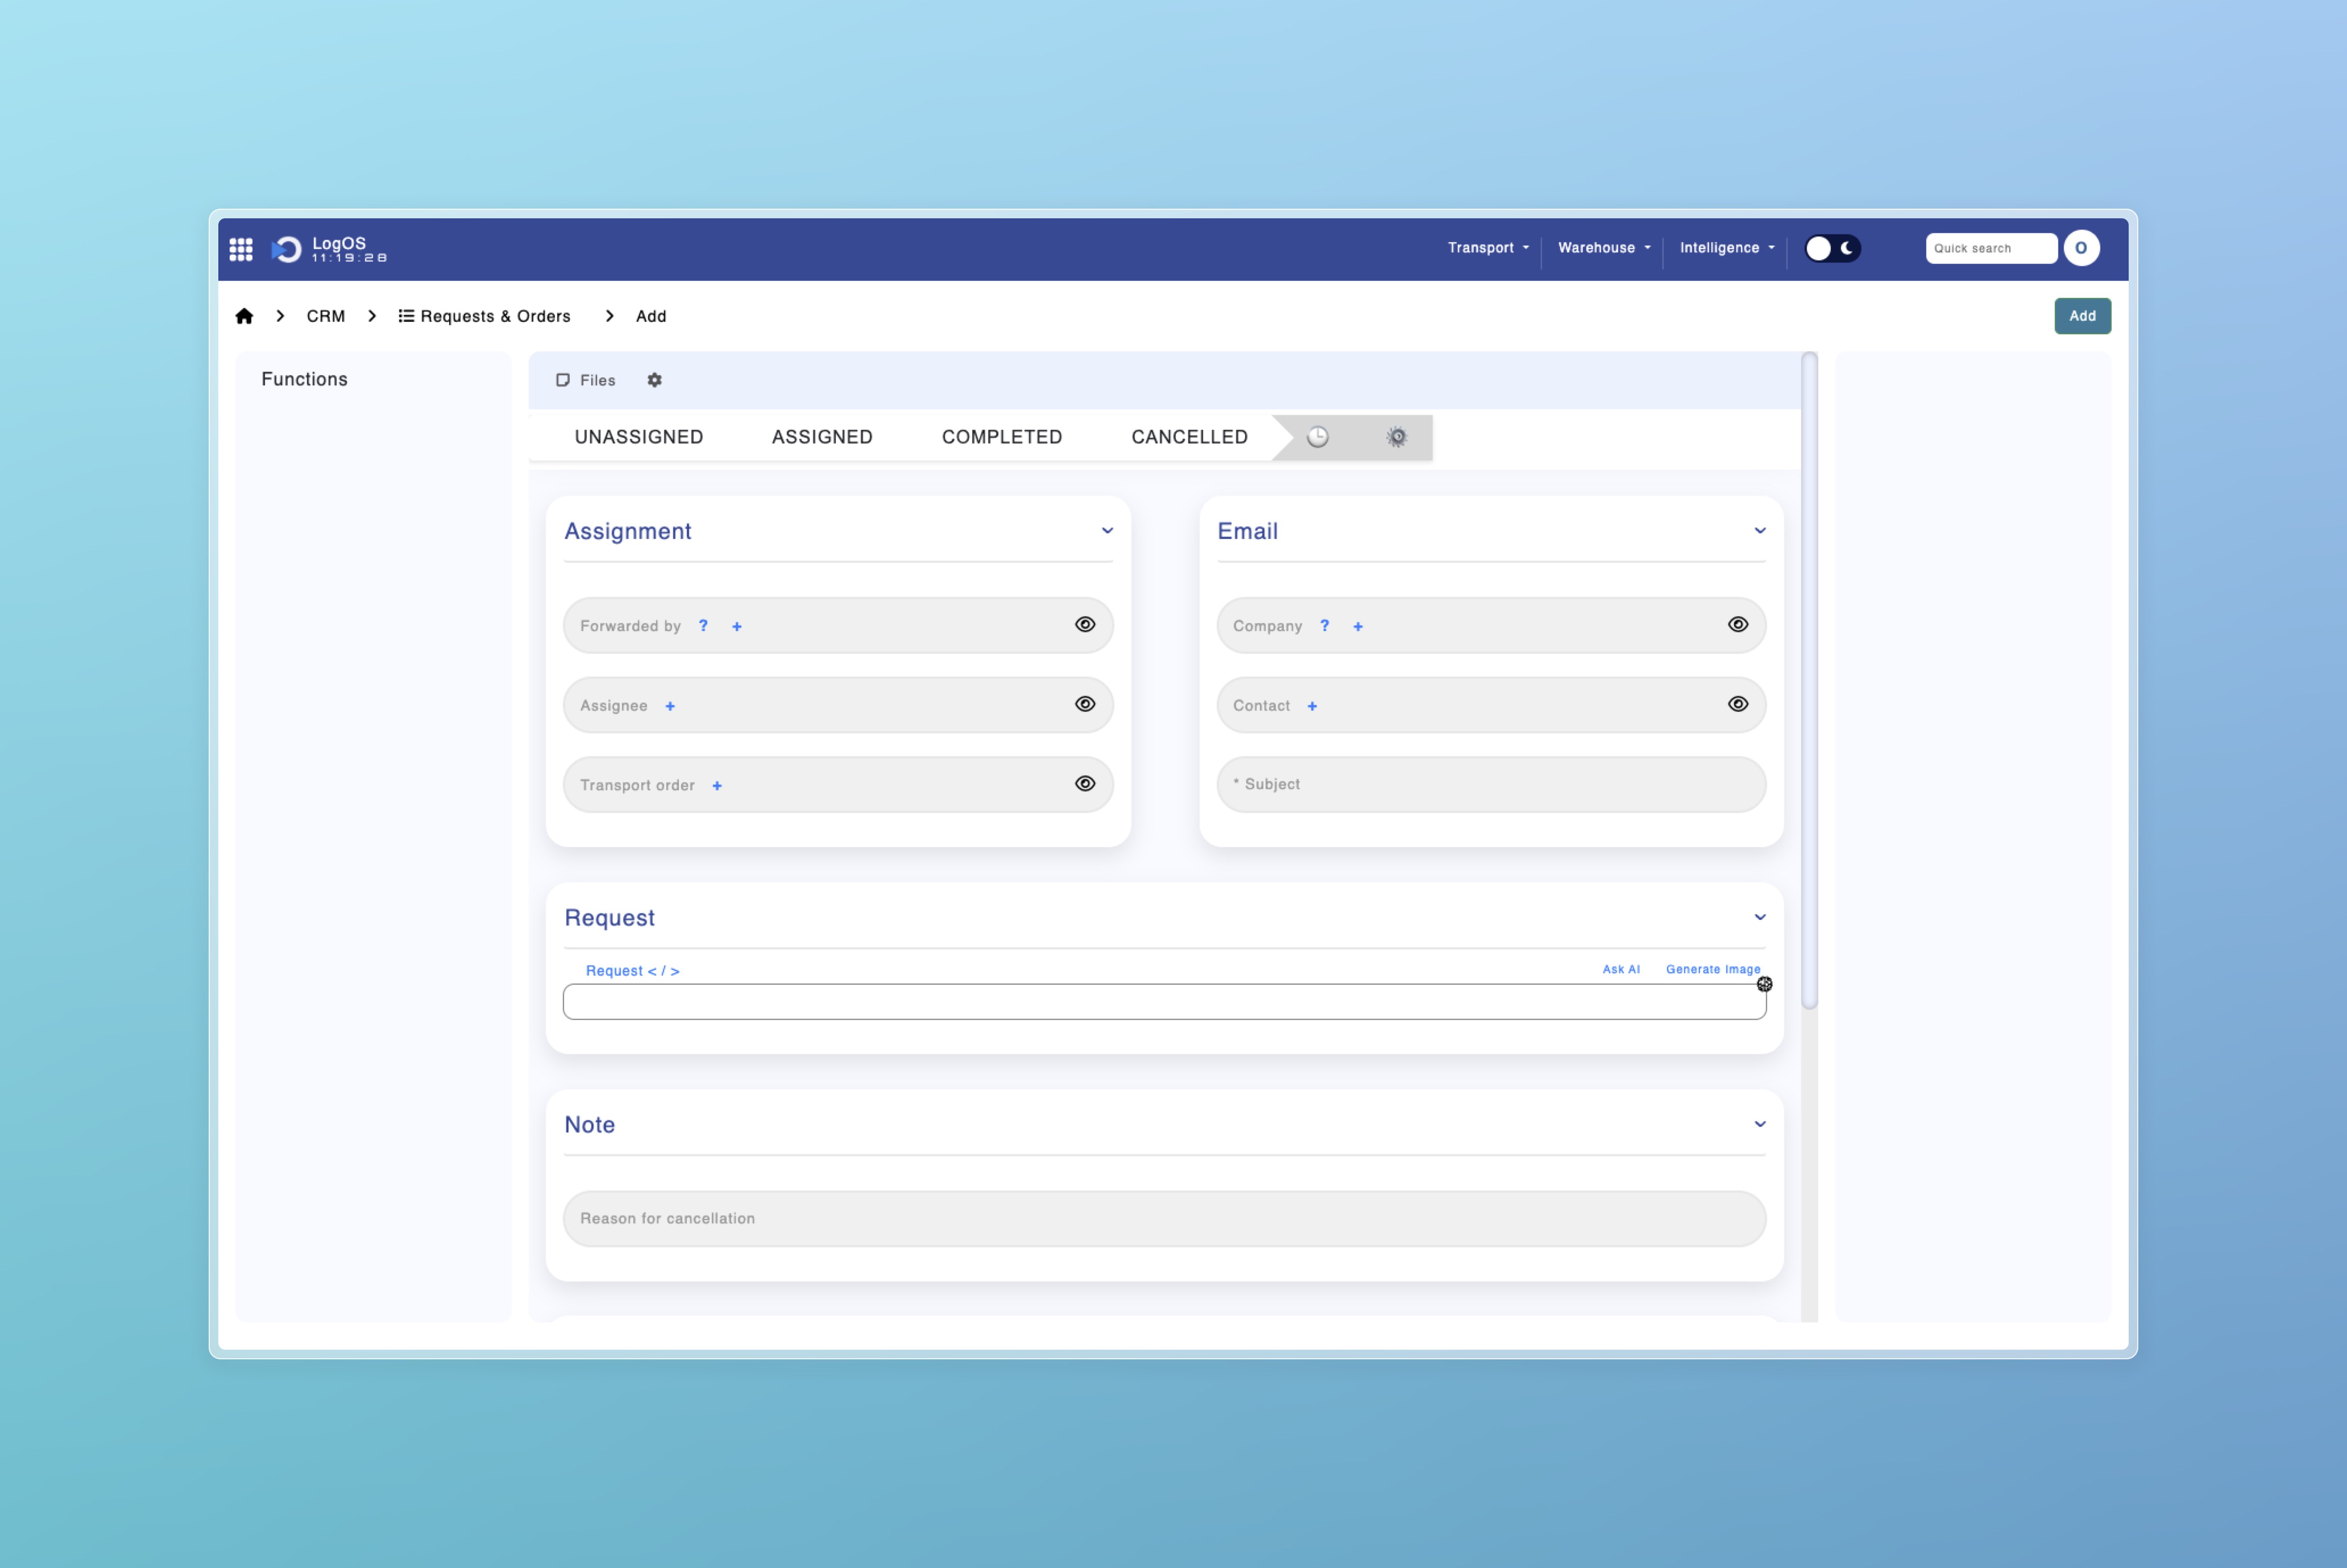
Task: Add a Transport order with plus icon
Action: tap(717, 786)
